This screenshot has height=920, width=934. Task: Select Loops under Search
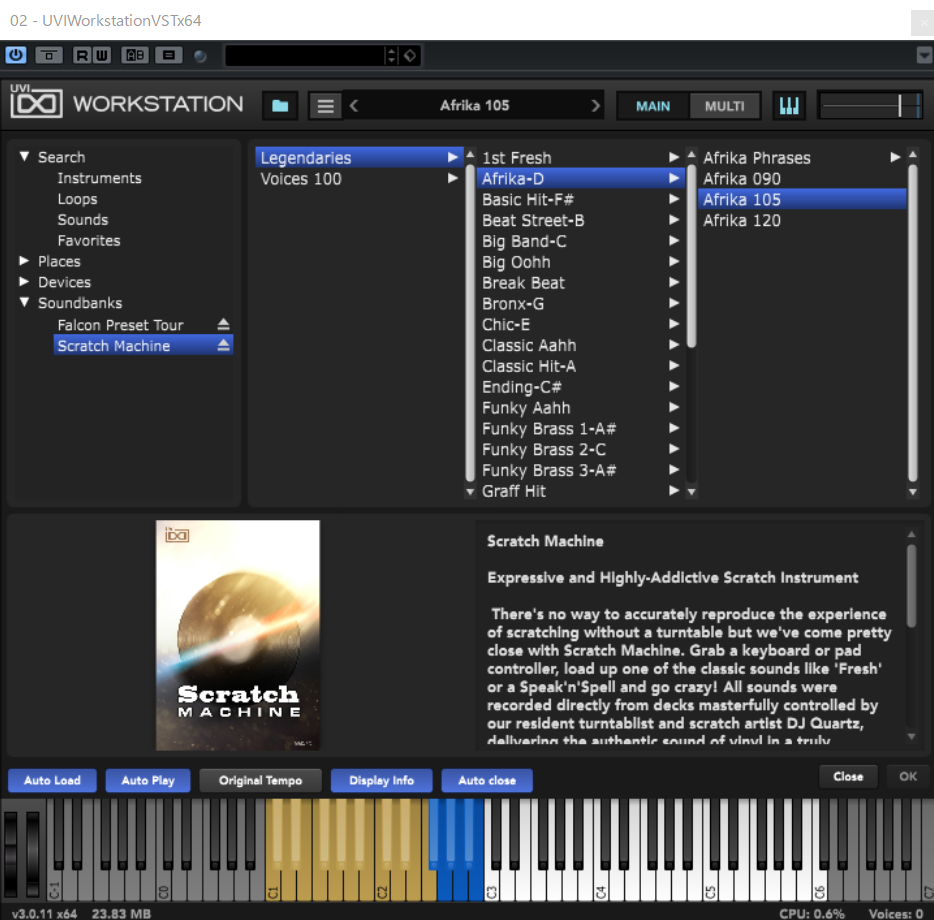77,199
